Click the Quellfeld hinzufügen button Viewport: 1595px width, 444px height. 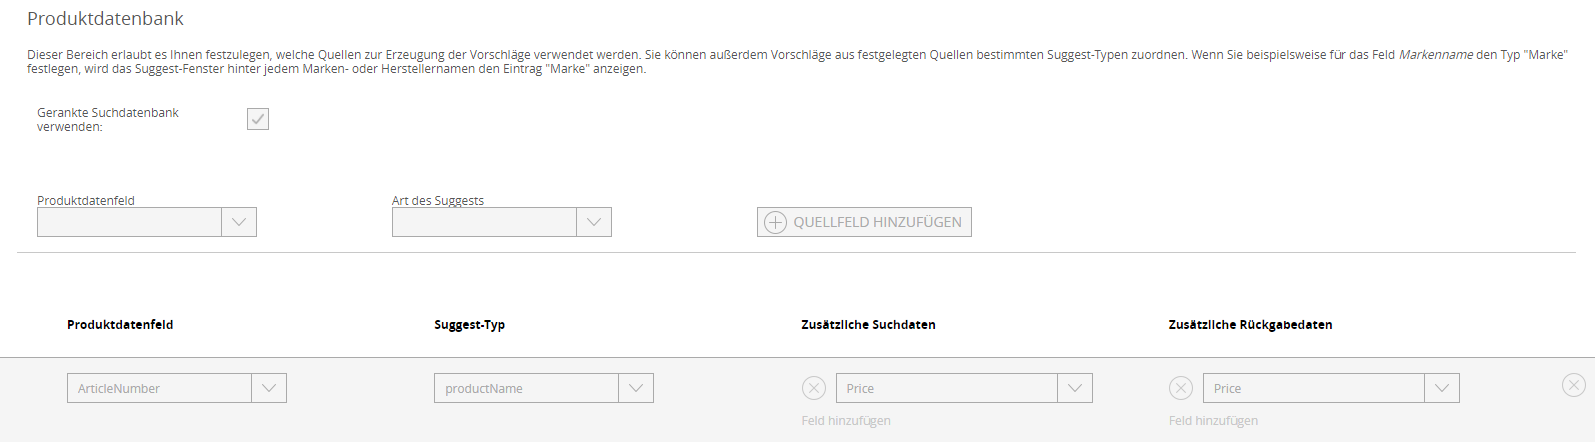pos(864,222)
